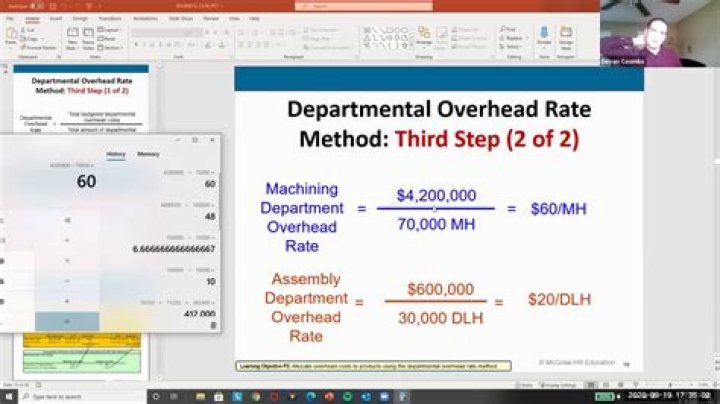Open the Calculator taskbar icon

[x=403, y=397]
